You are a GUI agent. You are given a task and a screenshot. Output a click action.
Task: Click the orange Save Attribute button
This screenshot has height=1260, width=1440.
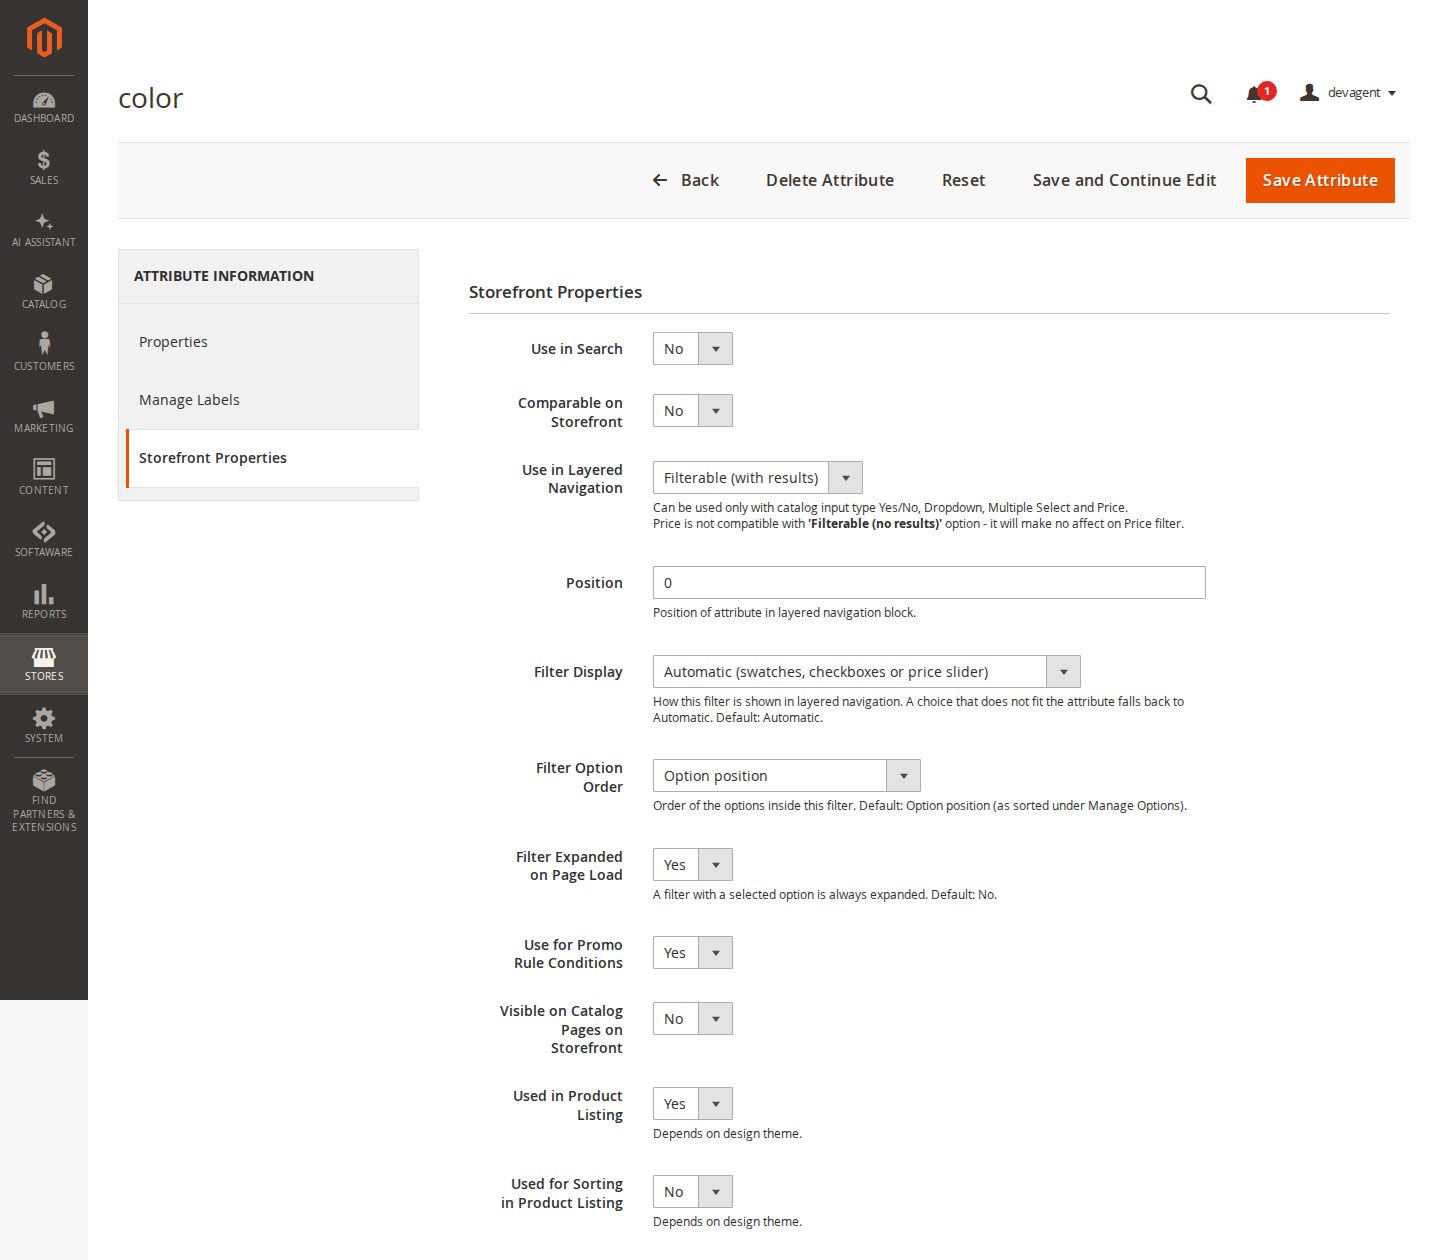(1320, 180)
